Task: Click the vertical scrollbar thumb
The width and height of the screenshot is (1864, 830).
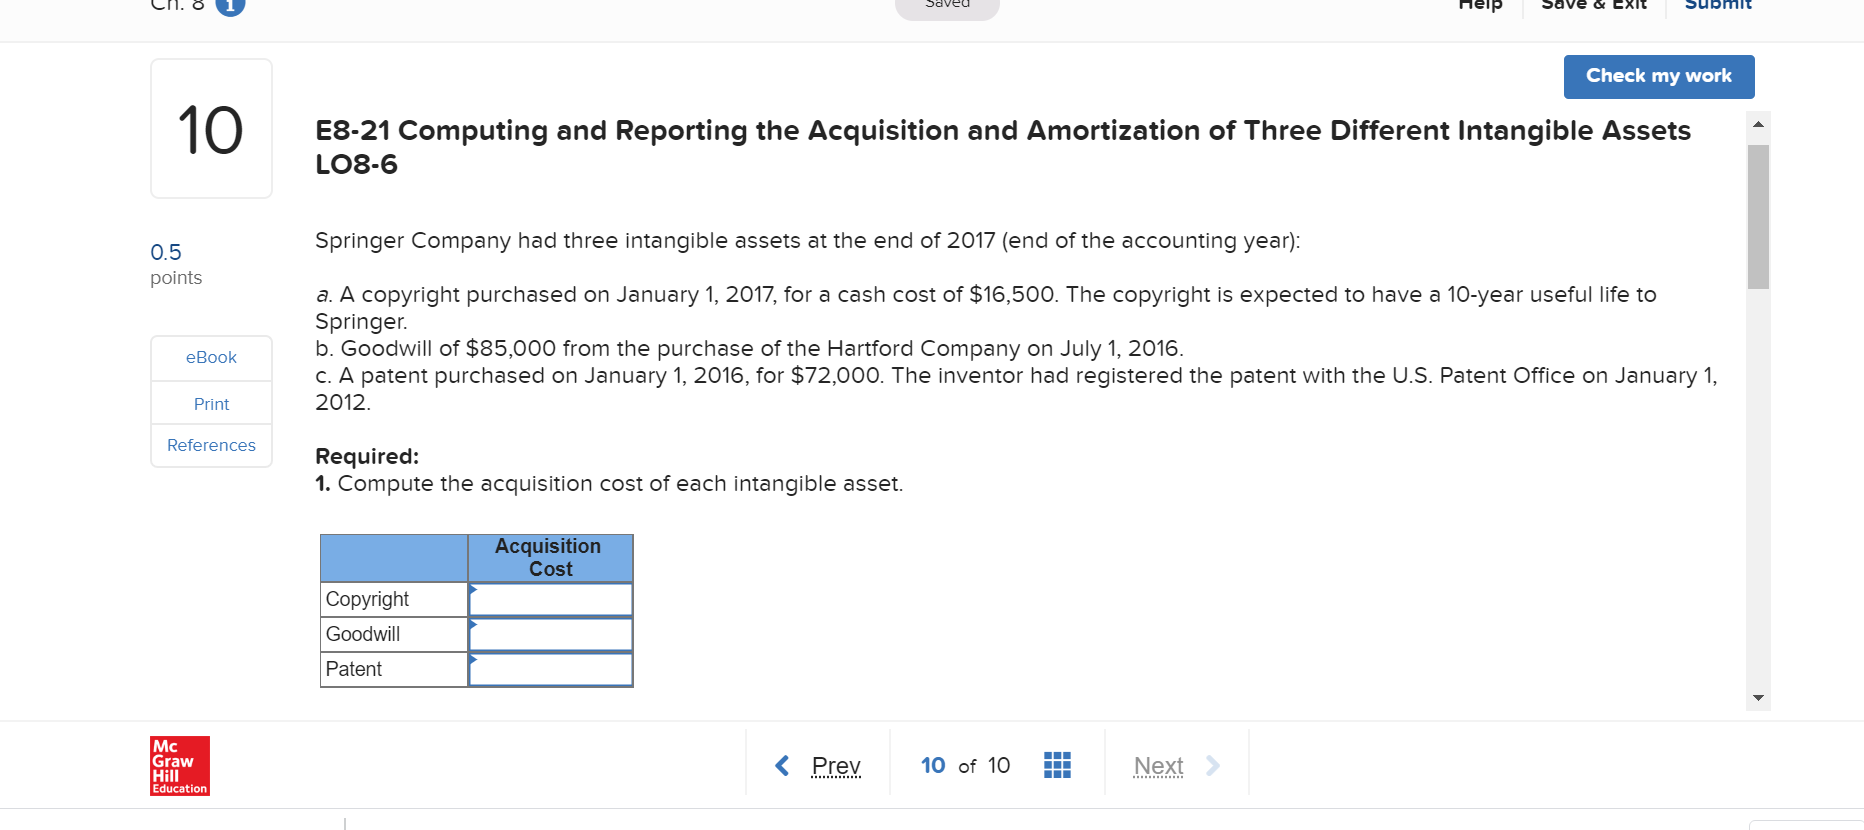Action: (1758, 216)
